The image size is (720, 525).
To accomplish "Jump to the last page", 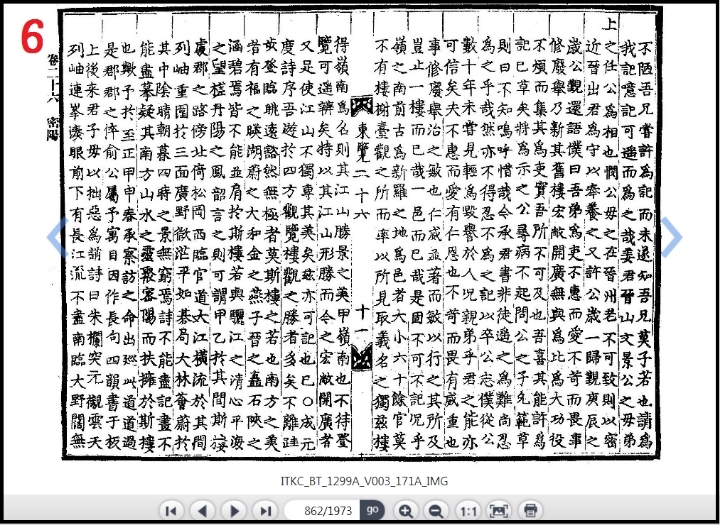I will (265, 510).
